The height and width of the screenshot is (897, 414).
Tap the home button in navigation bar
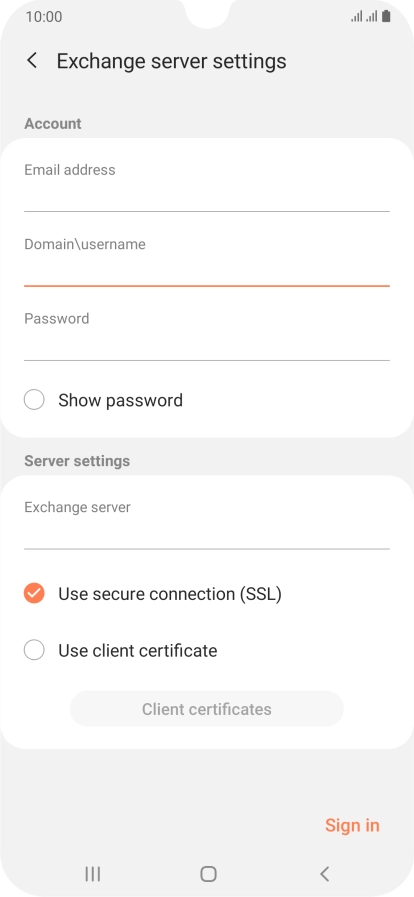(208, 874)
